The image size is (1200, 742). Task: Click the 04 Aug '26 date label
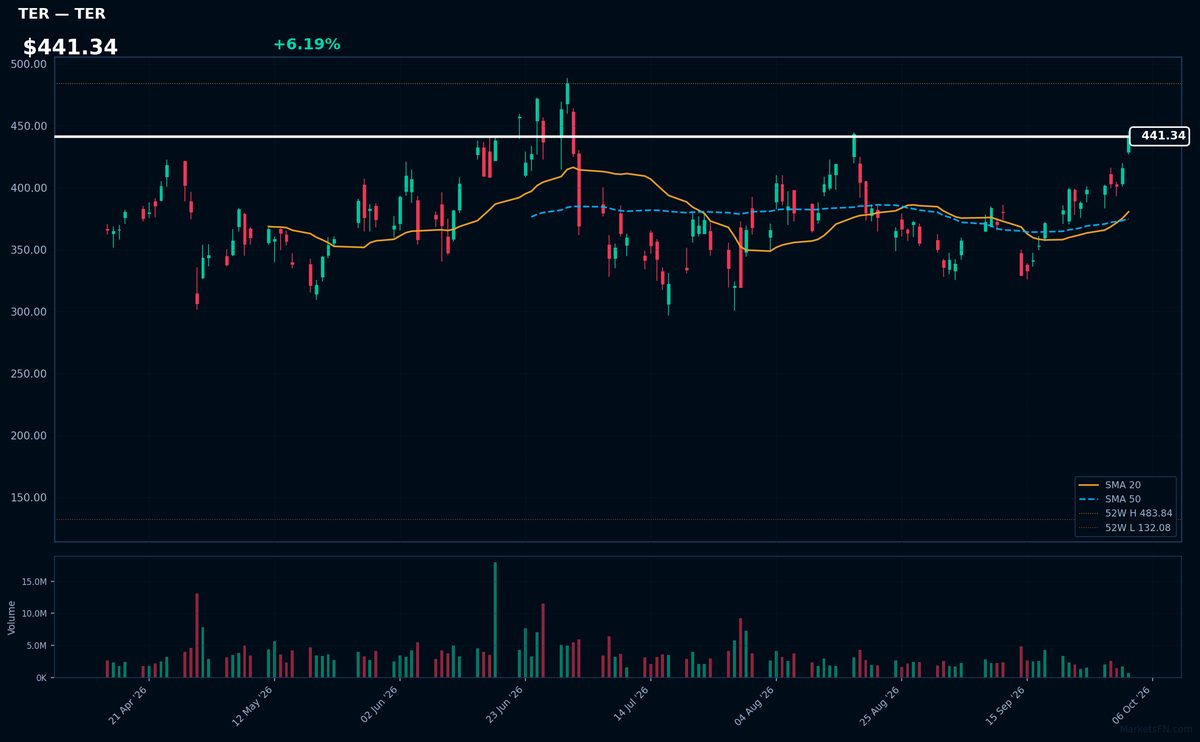[x=755, y=704]
